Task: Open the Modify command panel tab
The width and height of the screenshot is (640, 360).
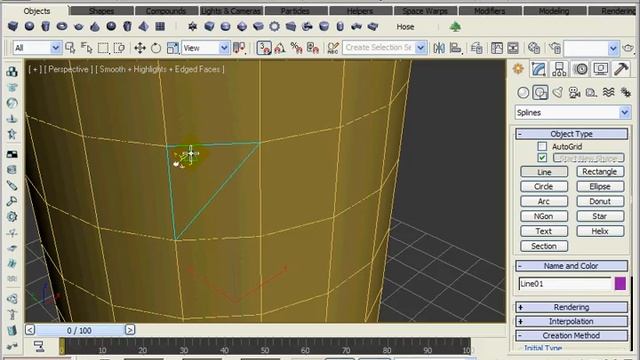Action: coord(538,69)
